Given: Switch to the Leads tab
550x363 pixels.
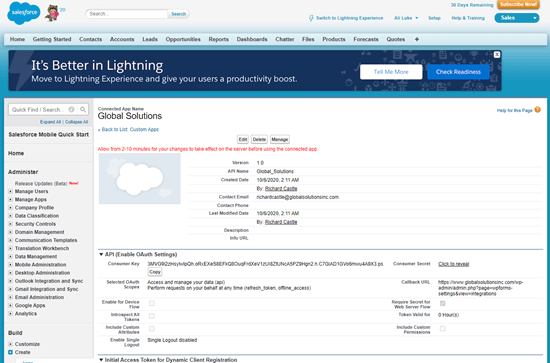Looking at the screenshot, I should click(x=150, y=39).
